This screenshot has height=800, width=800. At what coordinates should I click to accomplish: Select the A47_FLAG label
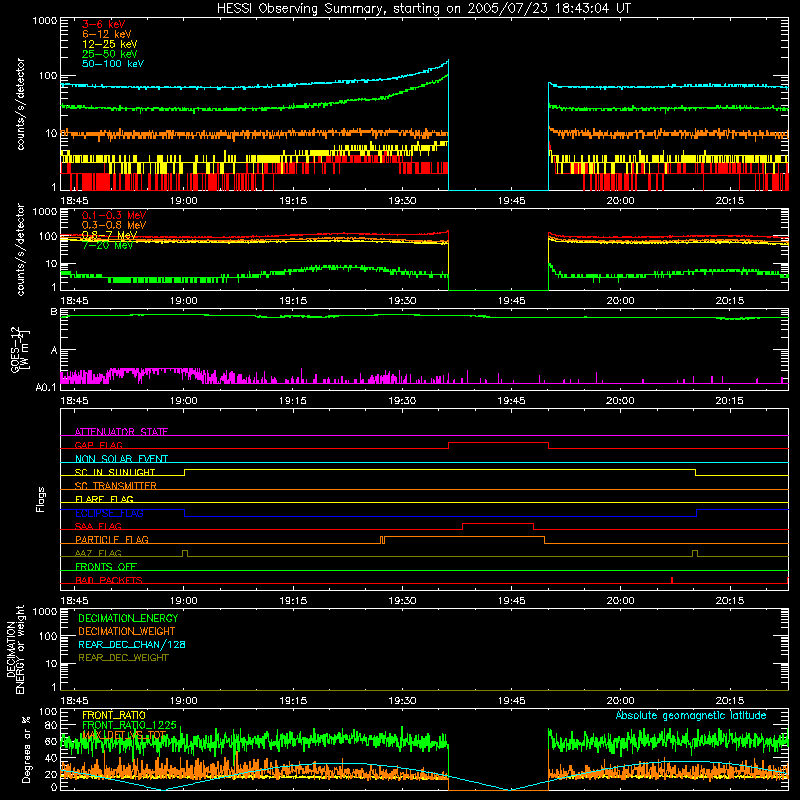[x=98, y=553]
